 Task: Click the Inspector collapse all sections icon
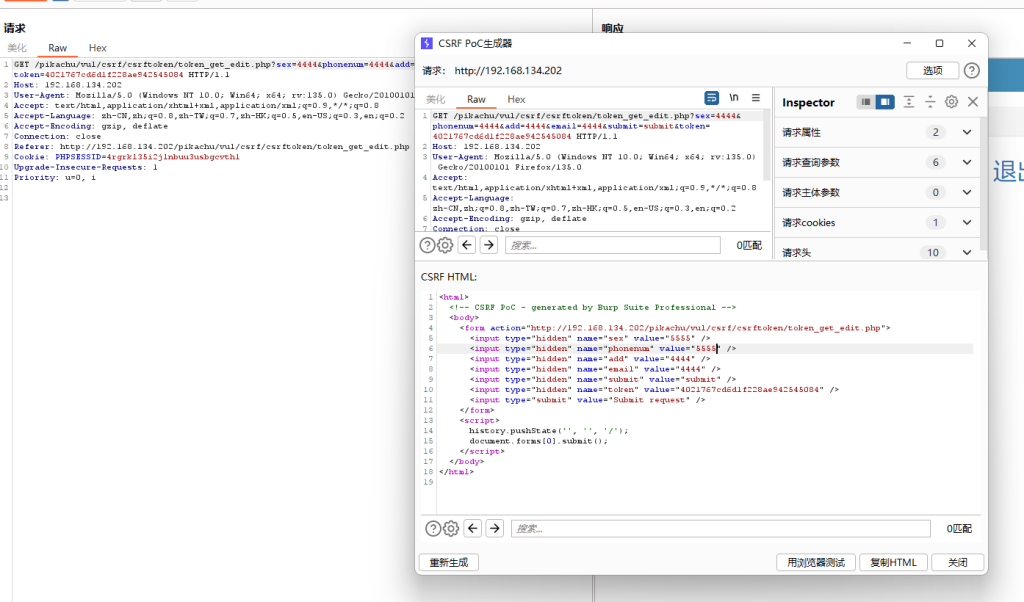point(930,102)
